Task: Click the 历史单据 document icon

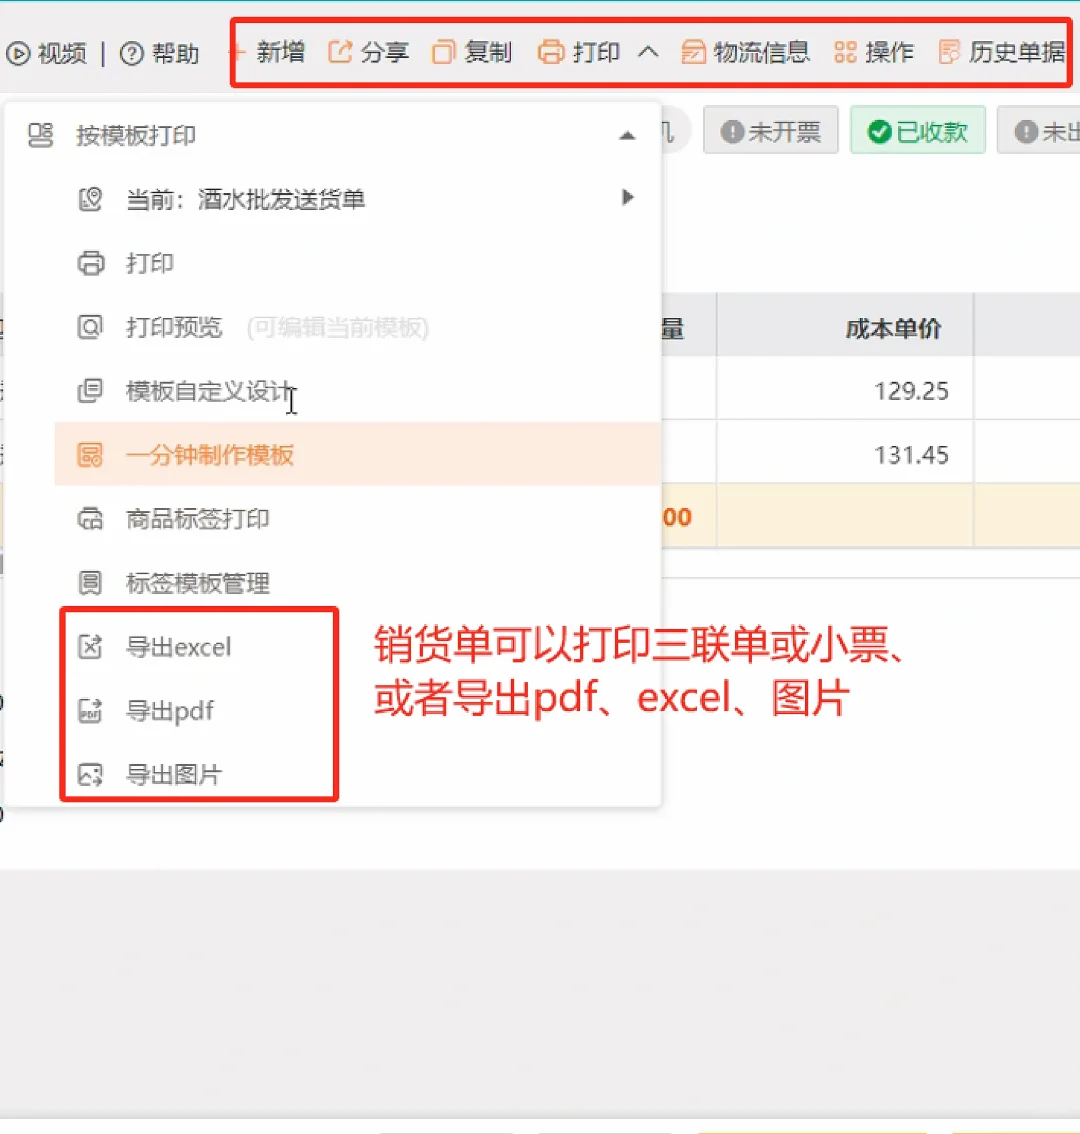Action: (x=949, y=52)
